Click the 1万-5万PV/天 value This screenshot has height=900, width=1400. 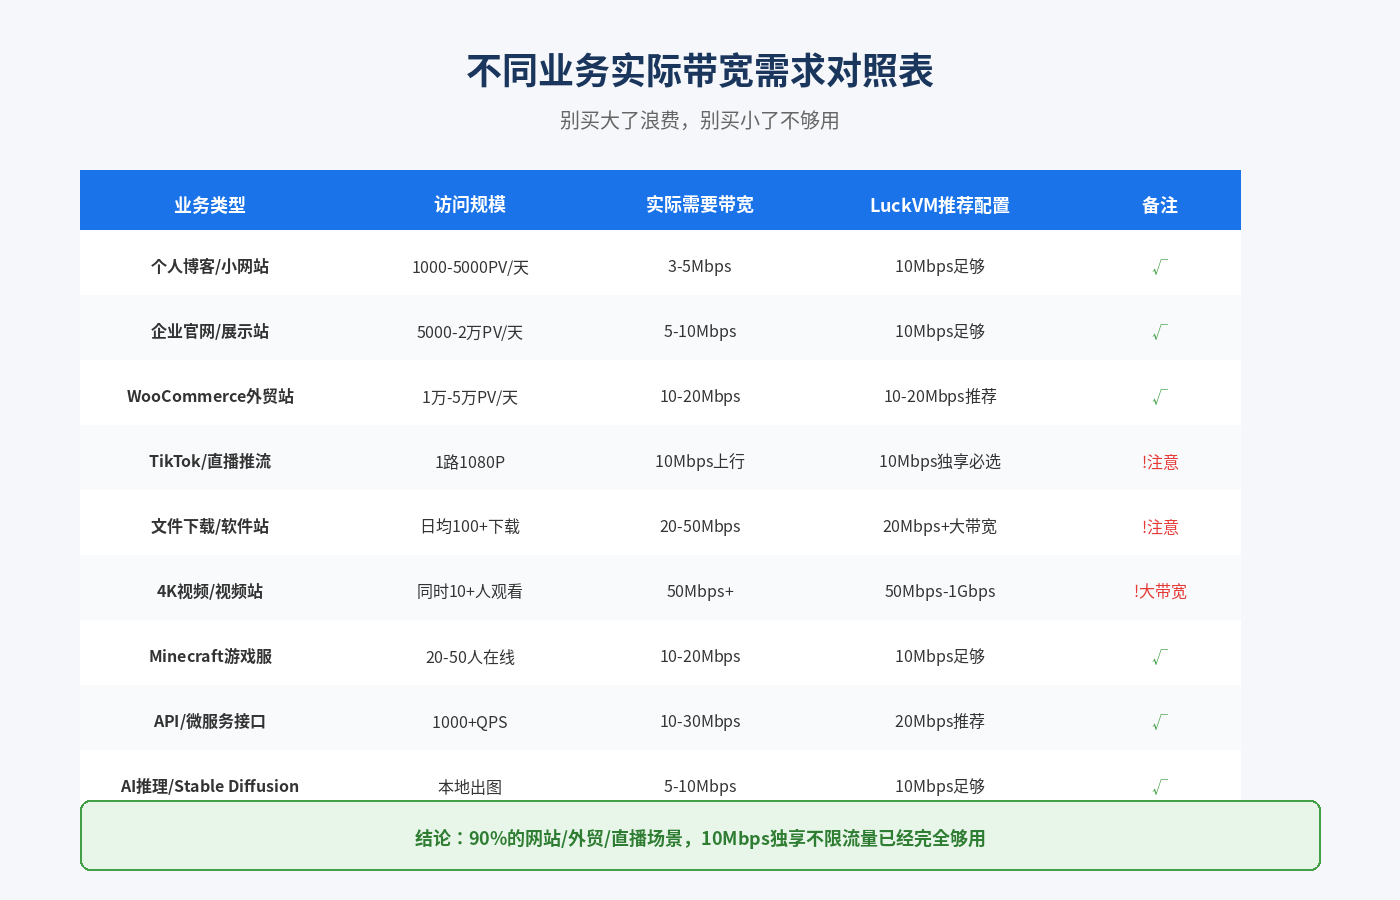tap(470, 397)
